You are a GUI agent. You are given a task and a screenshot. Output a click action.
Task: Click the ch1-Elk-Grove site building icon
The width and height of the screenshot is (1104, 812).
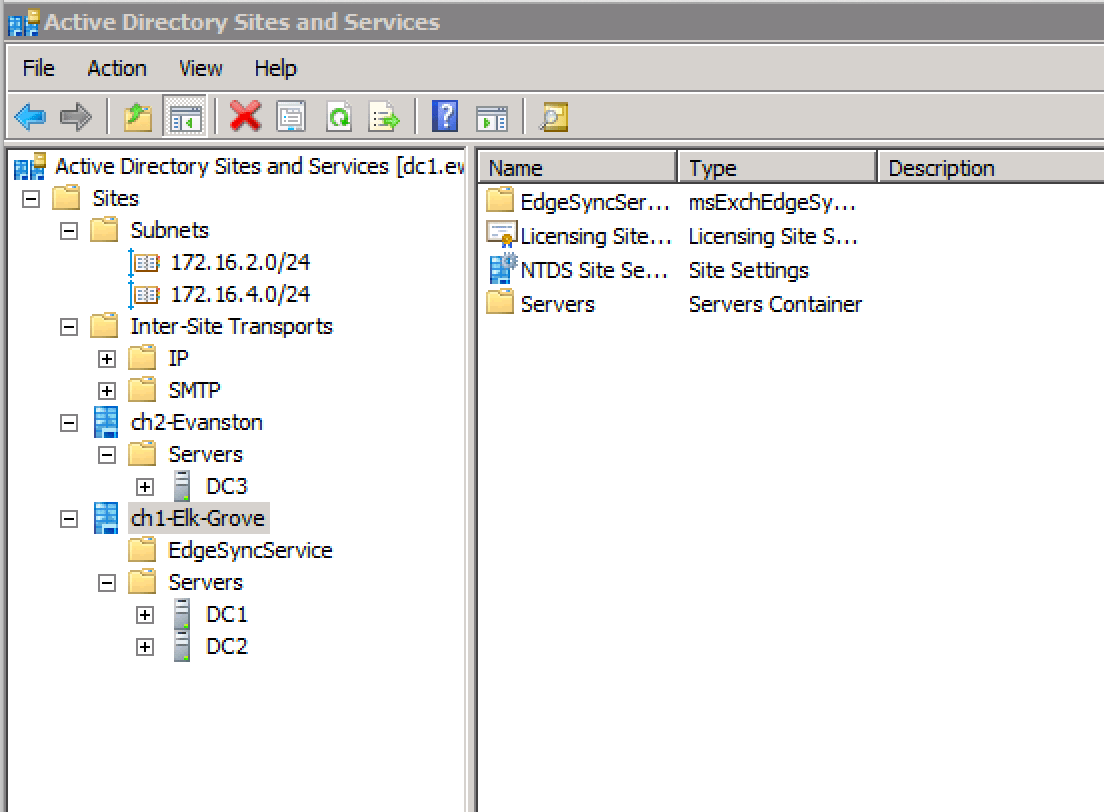pyautogui.click(x=106, y=518)
